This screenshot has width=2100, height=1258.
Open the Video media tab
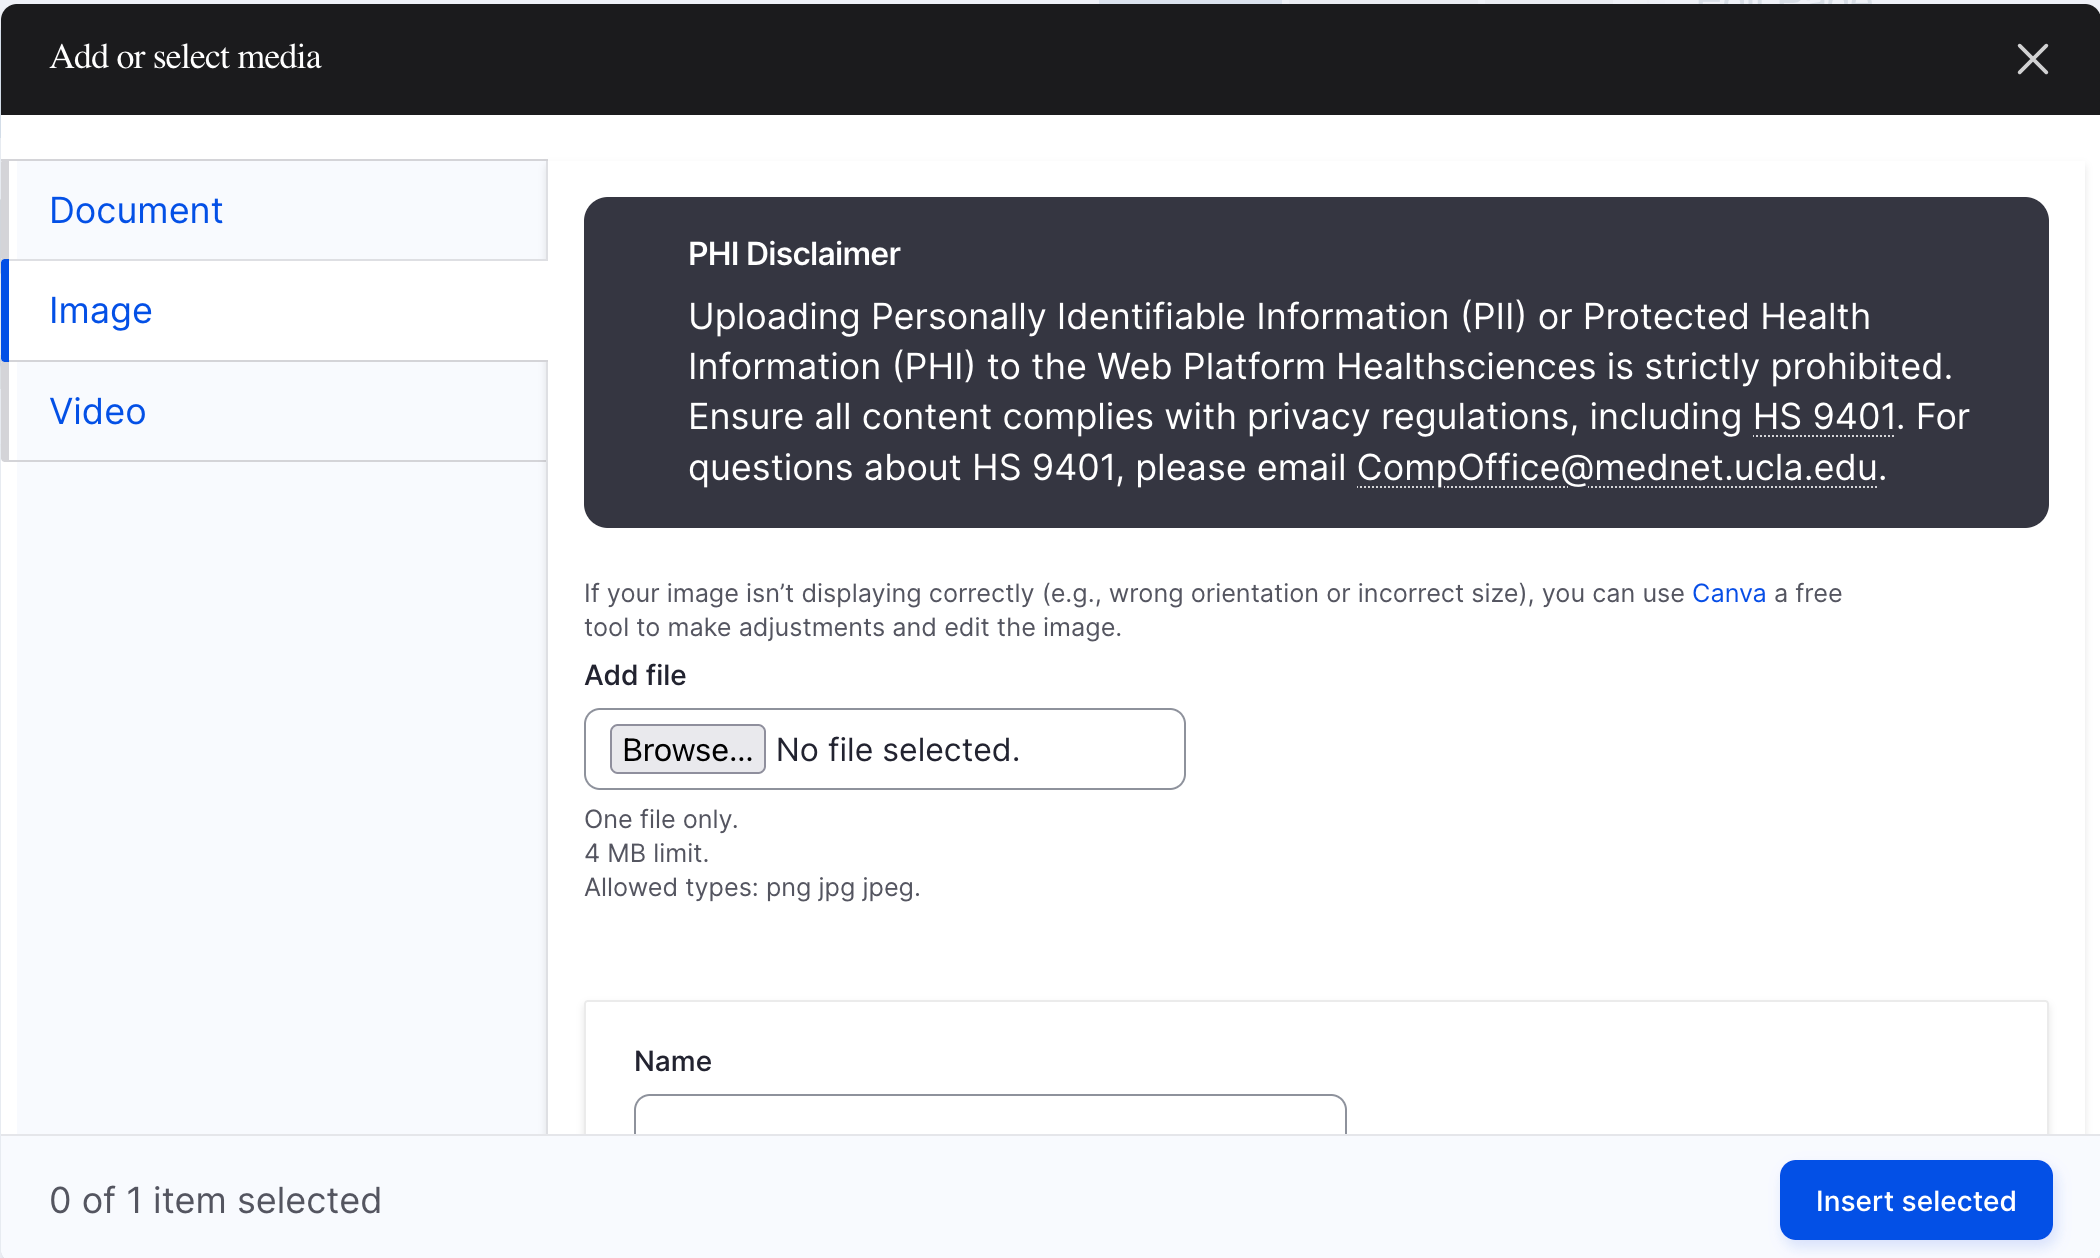98,412
